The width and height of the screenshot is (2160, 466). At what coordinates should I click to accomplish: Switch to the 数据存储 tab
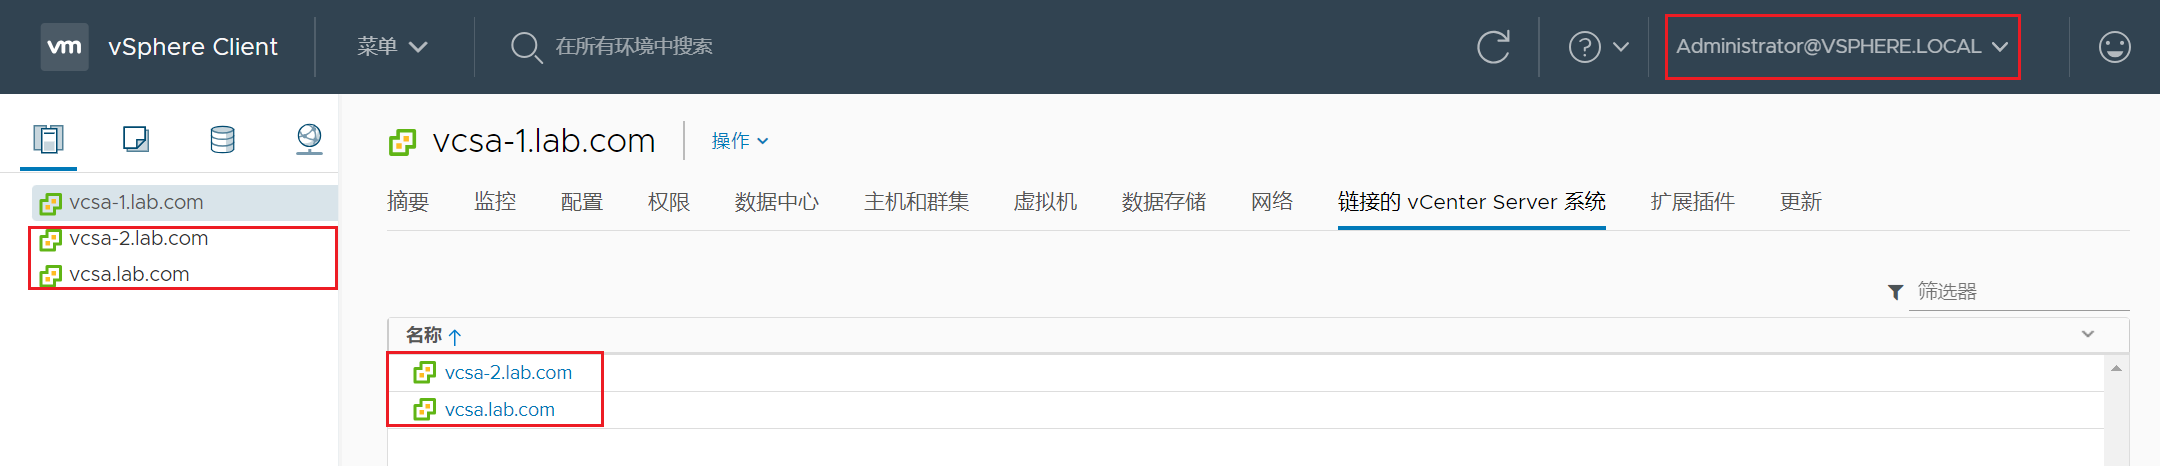pyautogui.click(x=1164, y=202)
